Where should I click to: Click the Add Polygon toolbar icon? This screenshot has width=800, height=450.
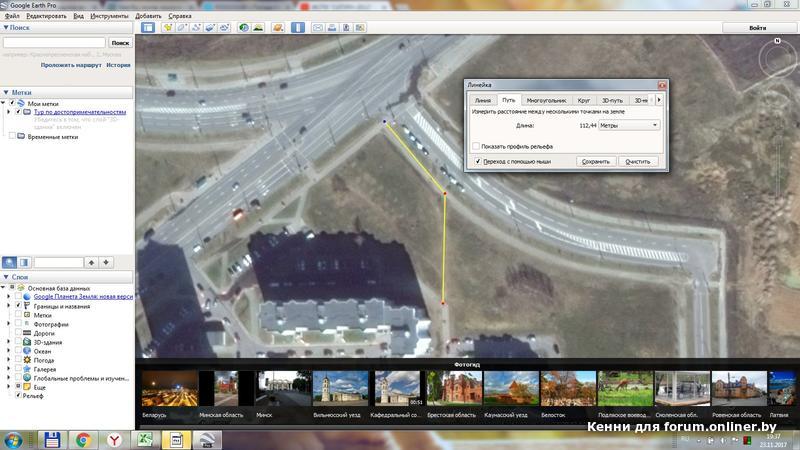182,27
